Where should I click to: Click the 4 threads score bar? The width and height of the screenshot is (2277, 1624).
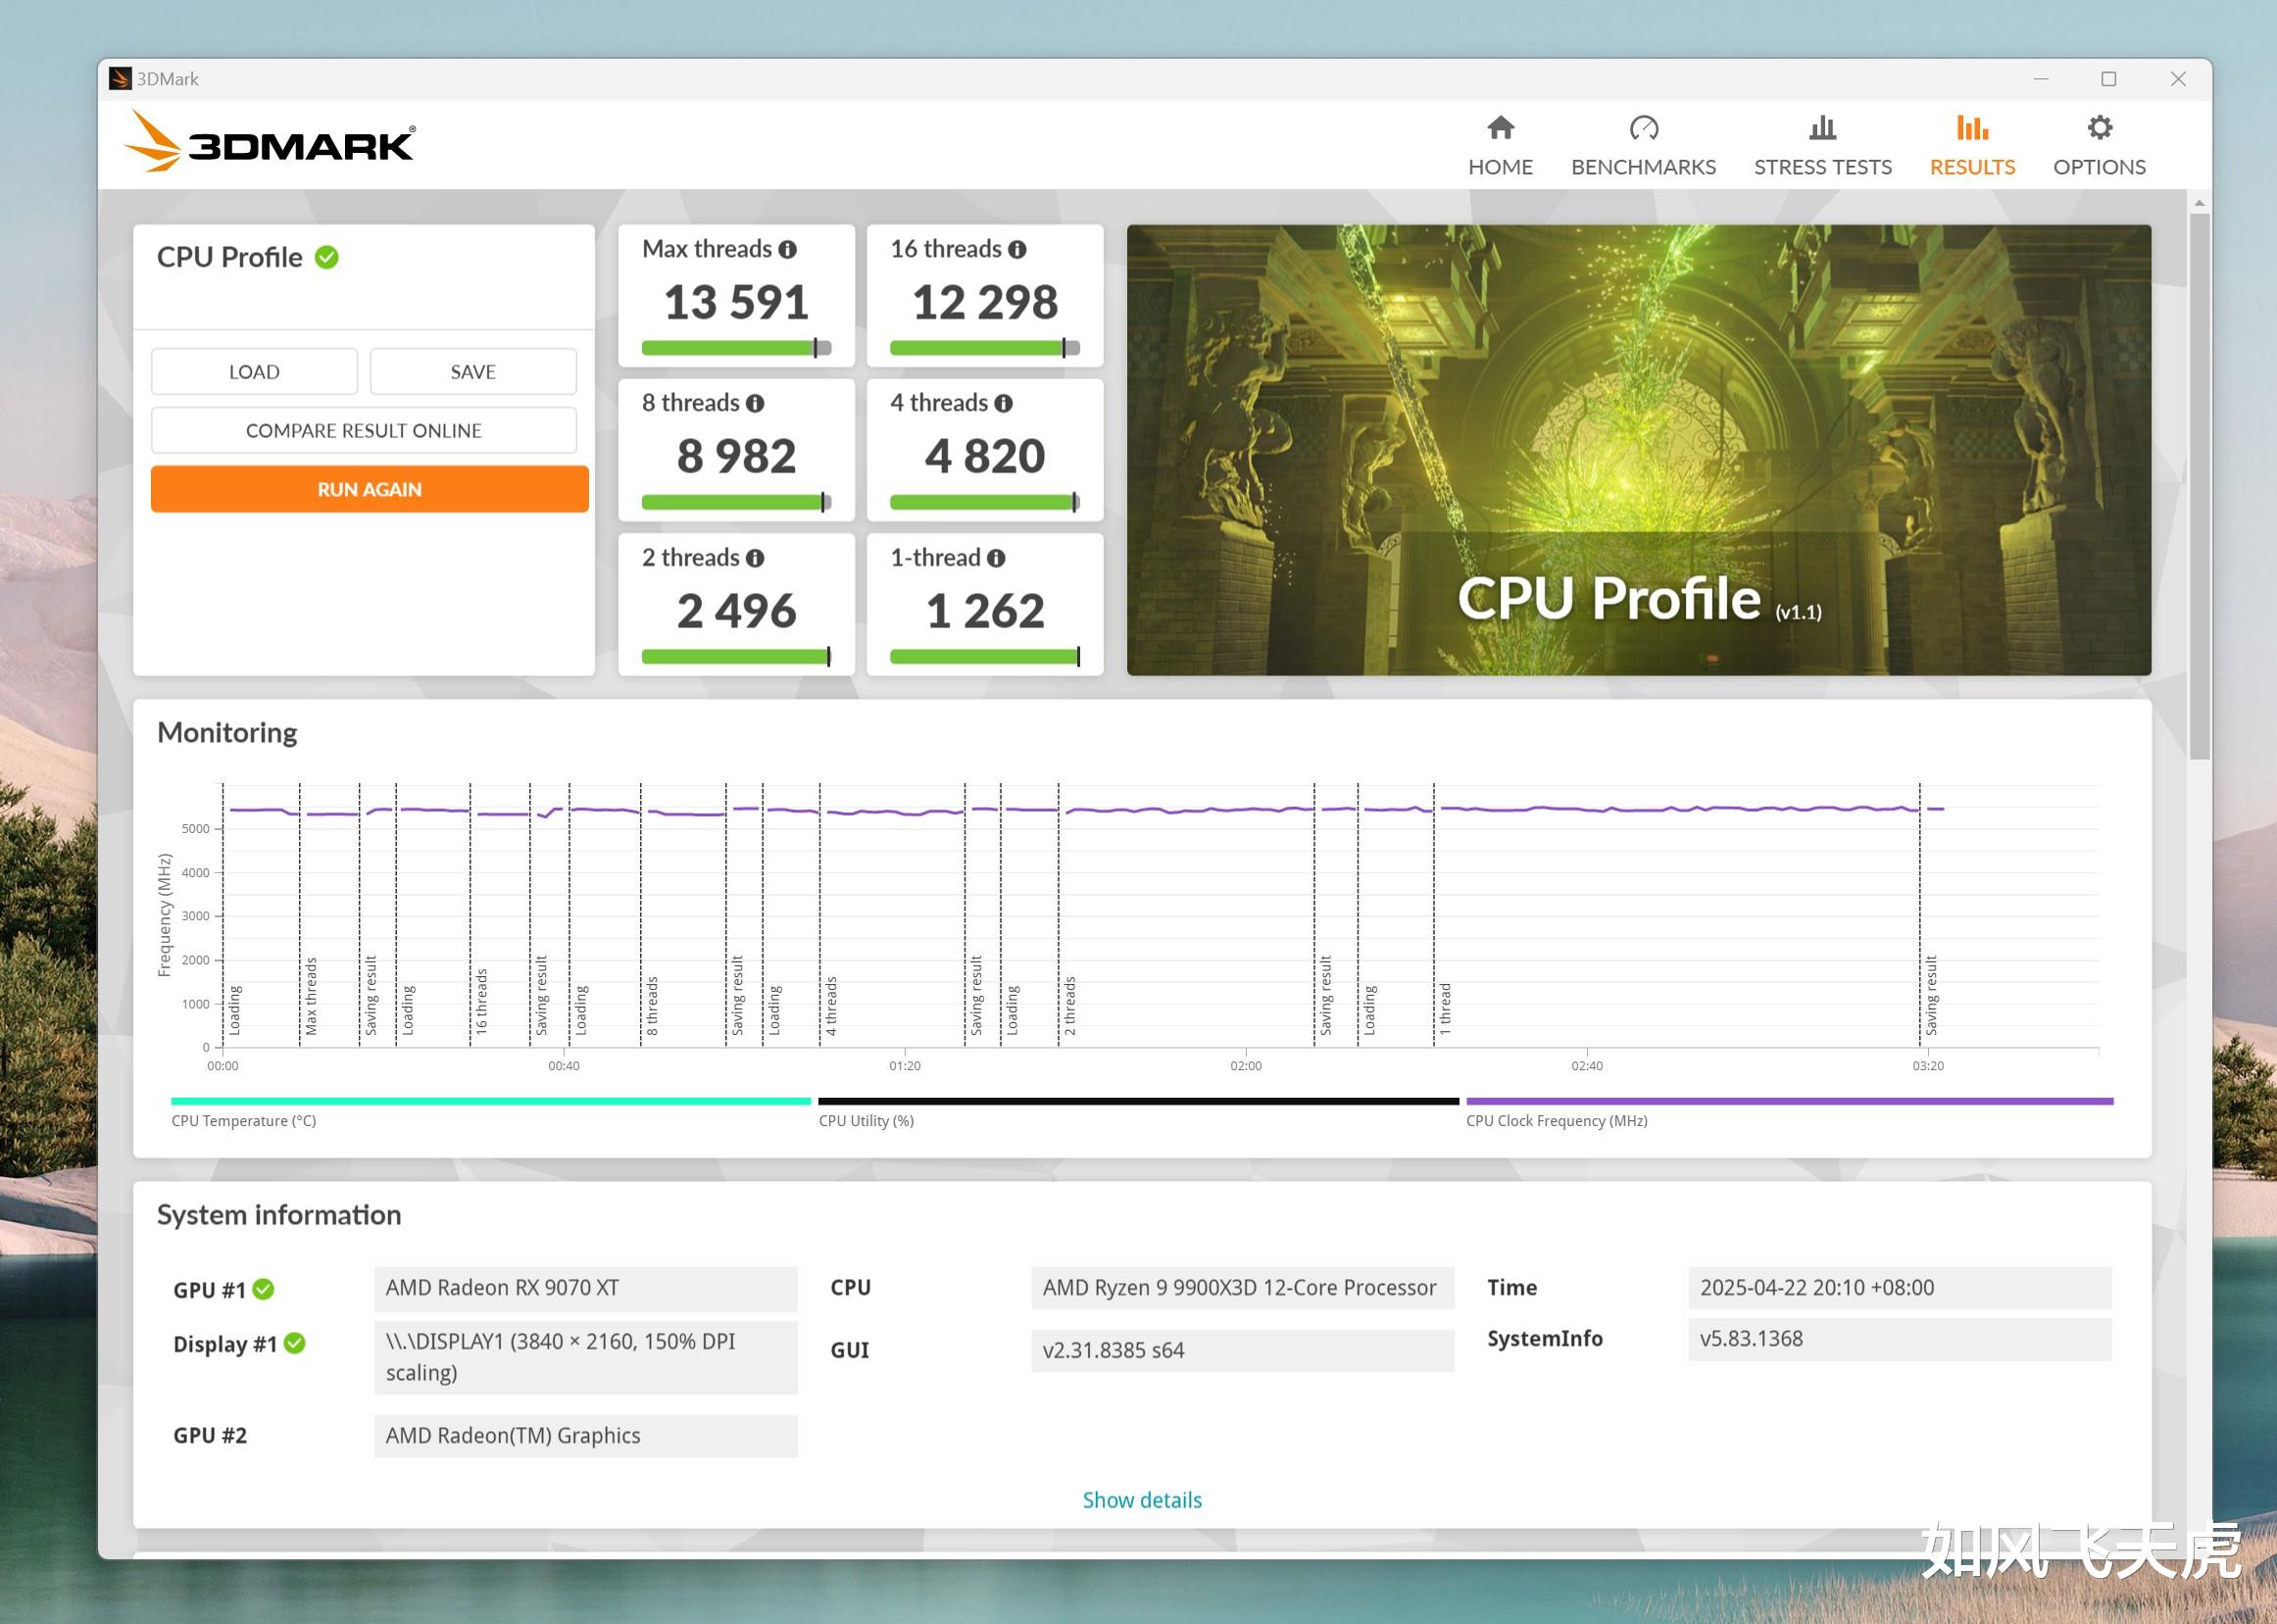coord(985,502)
